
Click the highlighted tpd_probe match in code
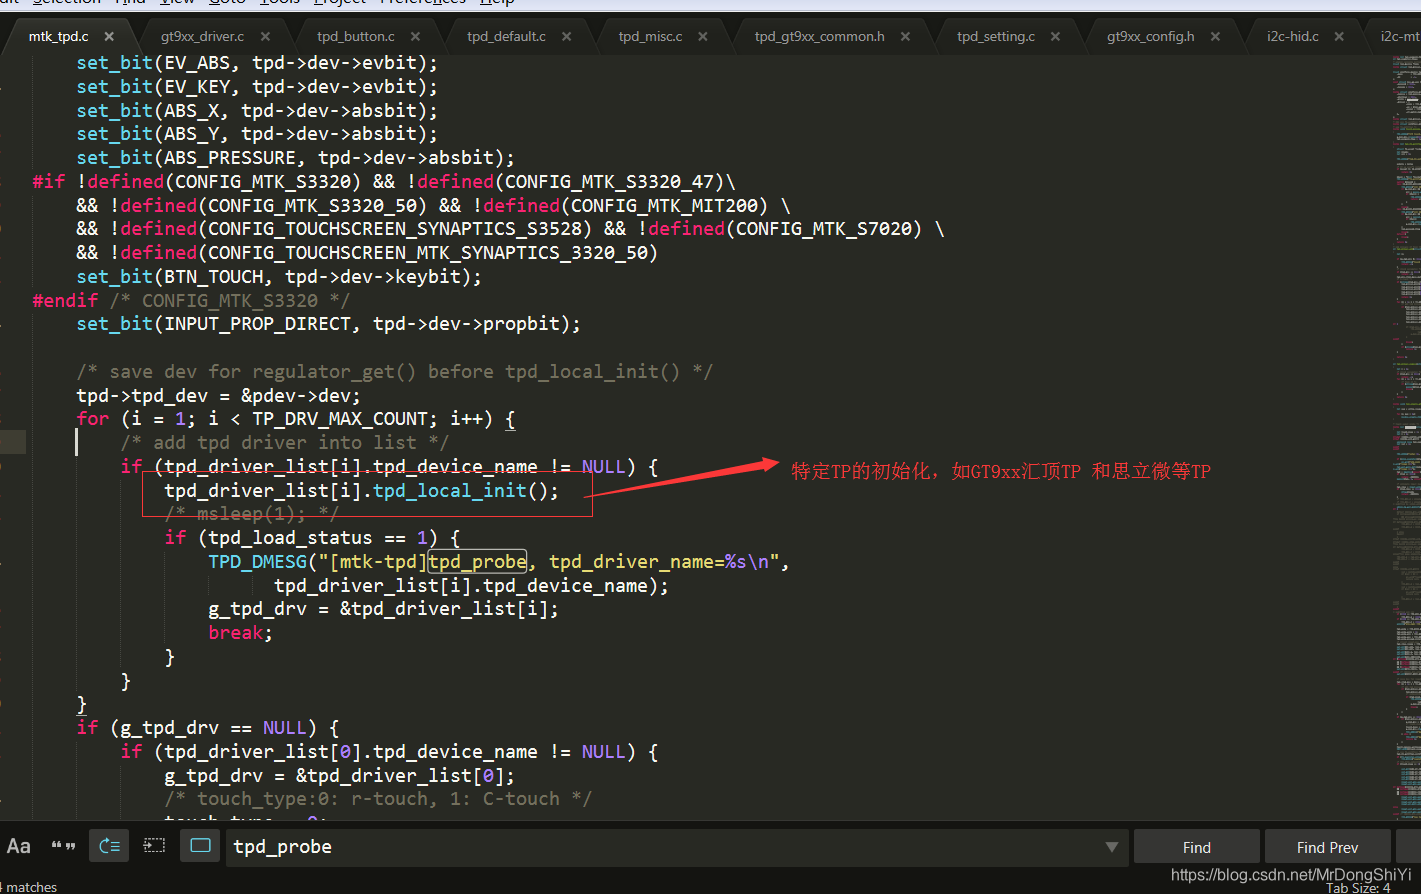pos(478,562)
